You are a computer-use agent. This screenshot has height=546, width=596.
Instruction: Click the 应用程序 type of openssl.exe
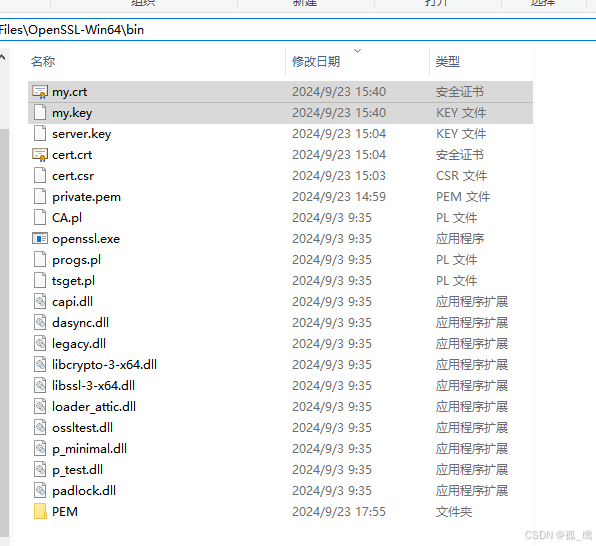[460, 239]
